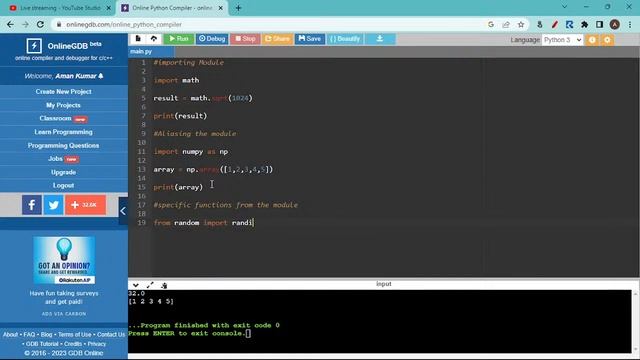Expand the console to full screen icon
The height and width of the screenshot is (360, 640).
(150, 285)
